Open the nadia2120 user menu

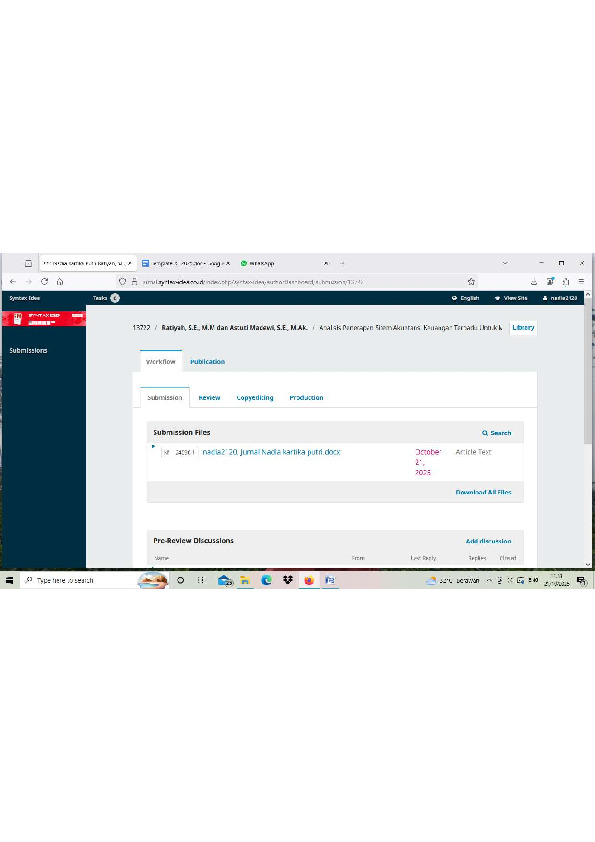pos(560,298)
